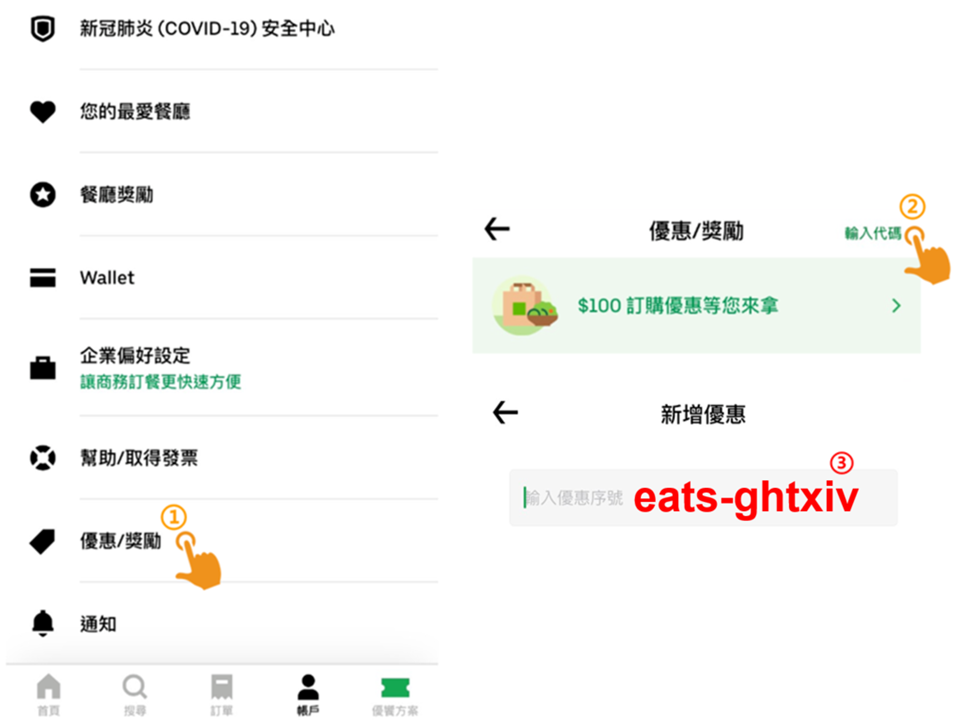962x720 pixels.
Task: Tap the tag icon next to 優惠/獎勵
Action: click(x=43, y=542)
